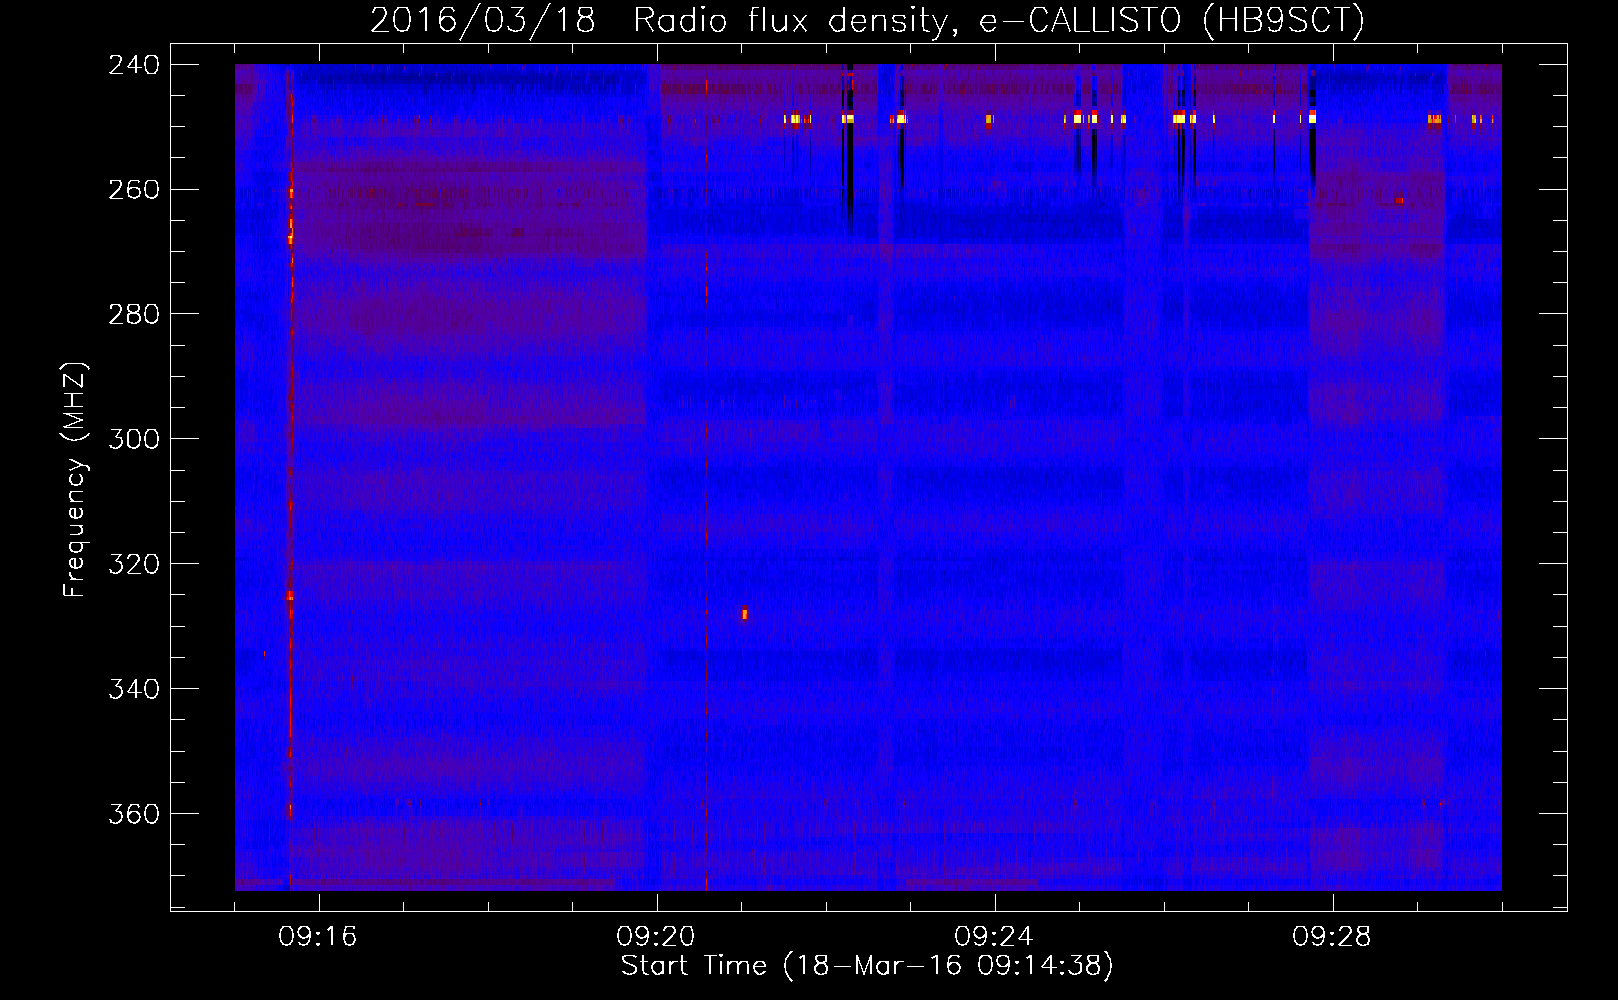
Task: Click the date "2016/03/18" in the title
Action: 483,21
